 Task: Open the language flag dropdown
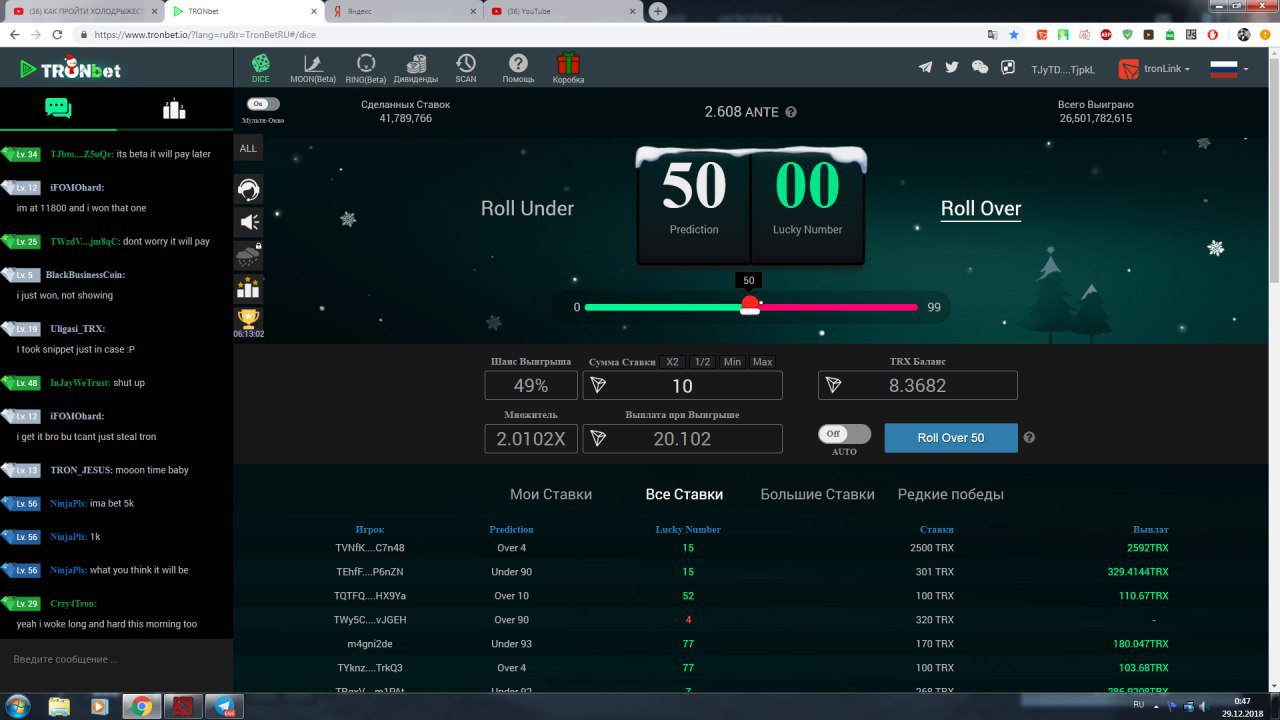coord(1229,69)
